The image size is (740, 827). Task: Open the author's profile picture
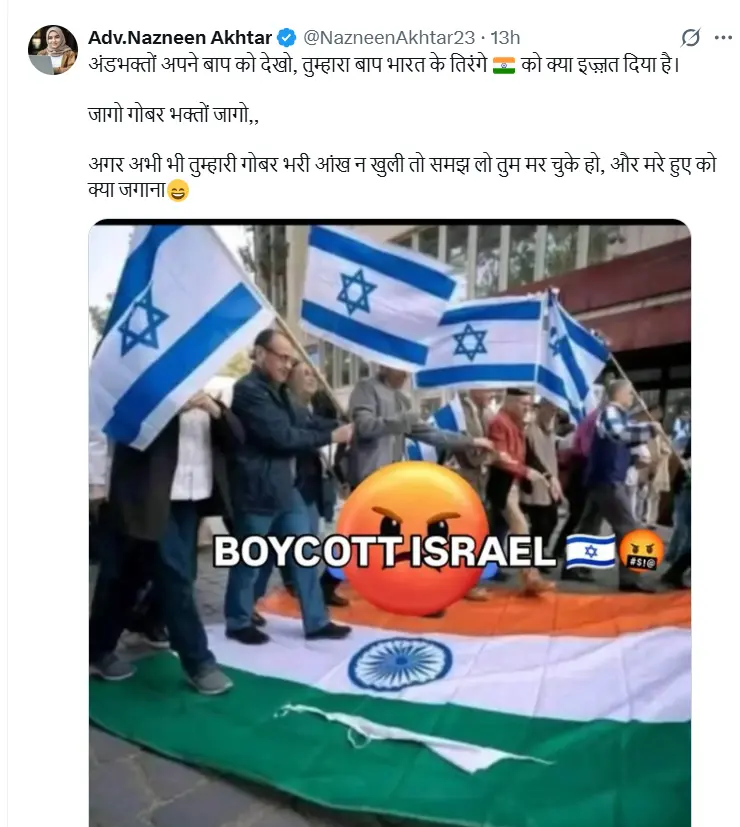click(53, 50)
